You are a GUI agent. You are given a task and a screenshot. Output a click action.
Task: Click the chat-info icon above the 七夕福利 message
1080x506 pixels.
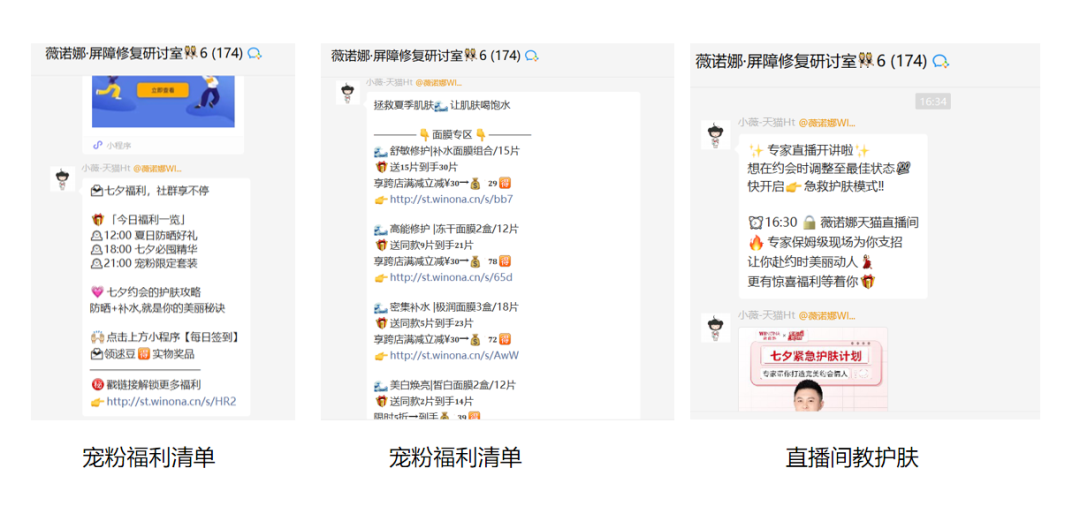pyautogui.click(x=255, y=54)
